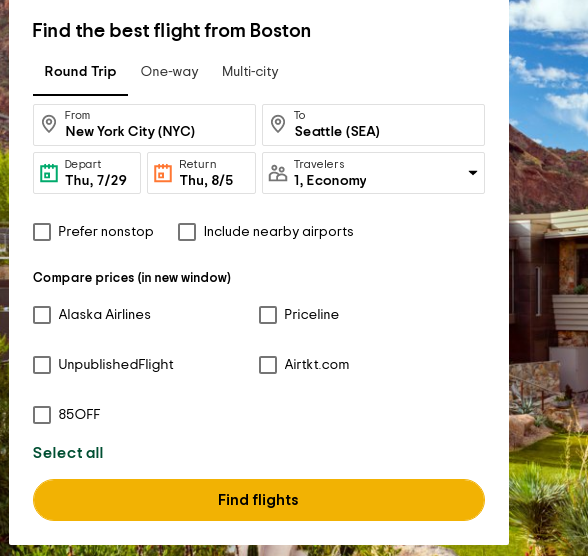Viewport: 588px width, 556px height.
Task: Click the Travelers people icon
Action: pyautogui.click(x=278, y=173)
